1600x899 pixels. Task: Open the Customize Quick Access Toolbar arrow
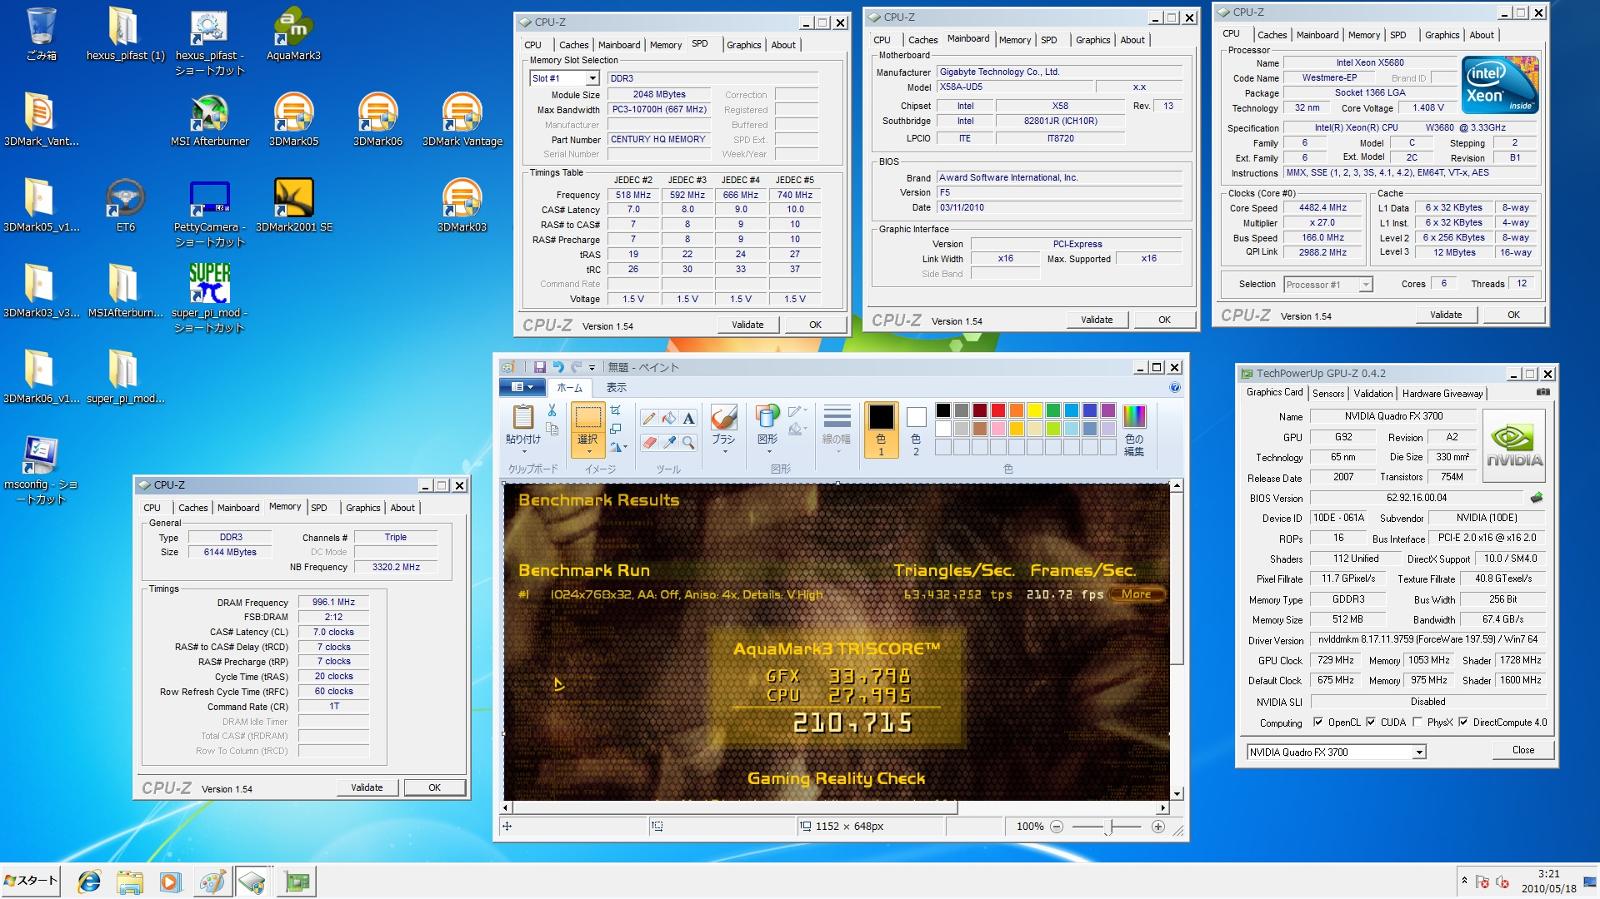(x=592, y=367)
